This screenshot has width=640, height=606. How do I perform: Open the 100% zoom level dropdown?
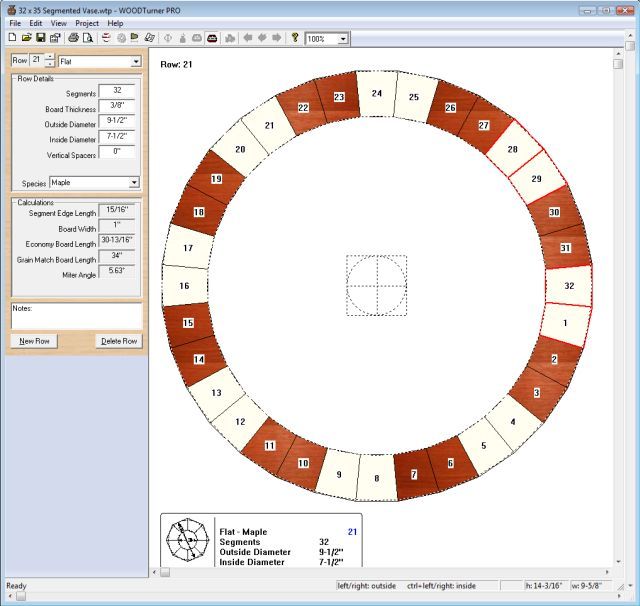(343, 38)
